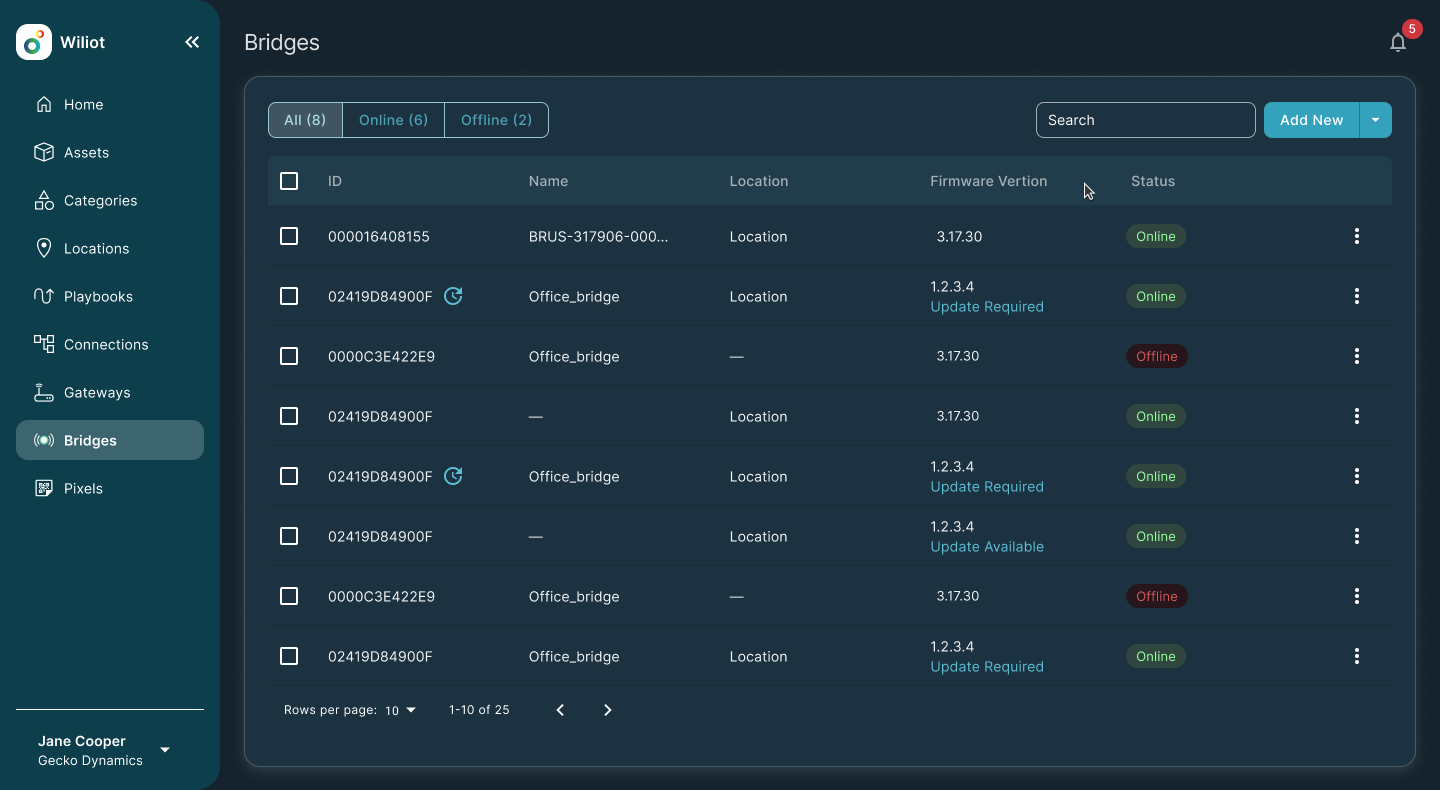
Task: Open the Rows per page dropdown
Action: pos(401,710)
